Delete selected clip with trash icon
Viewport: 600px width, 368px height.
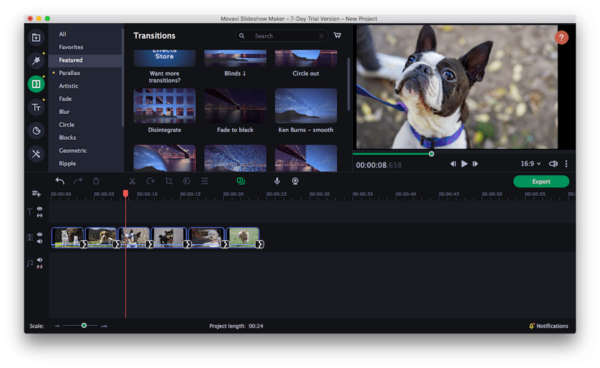pos(96,181)
